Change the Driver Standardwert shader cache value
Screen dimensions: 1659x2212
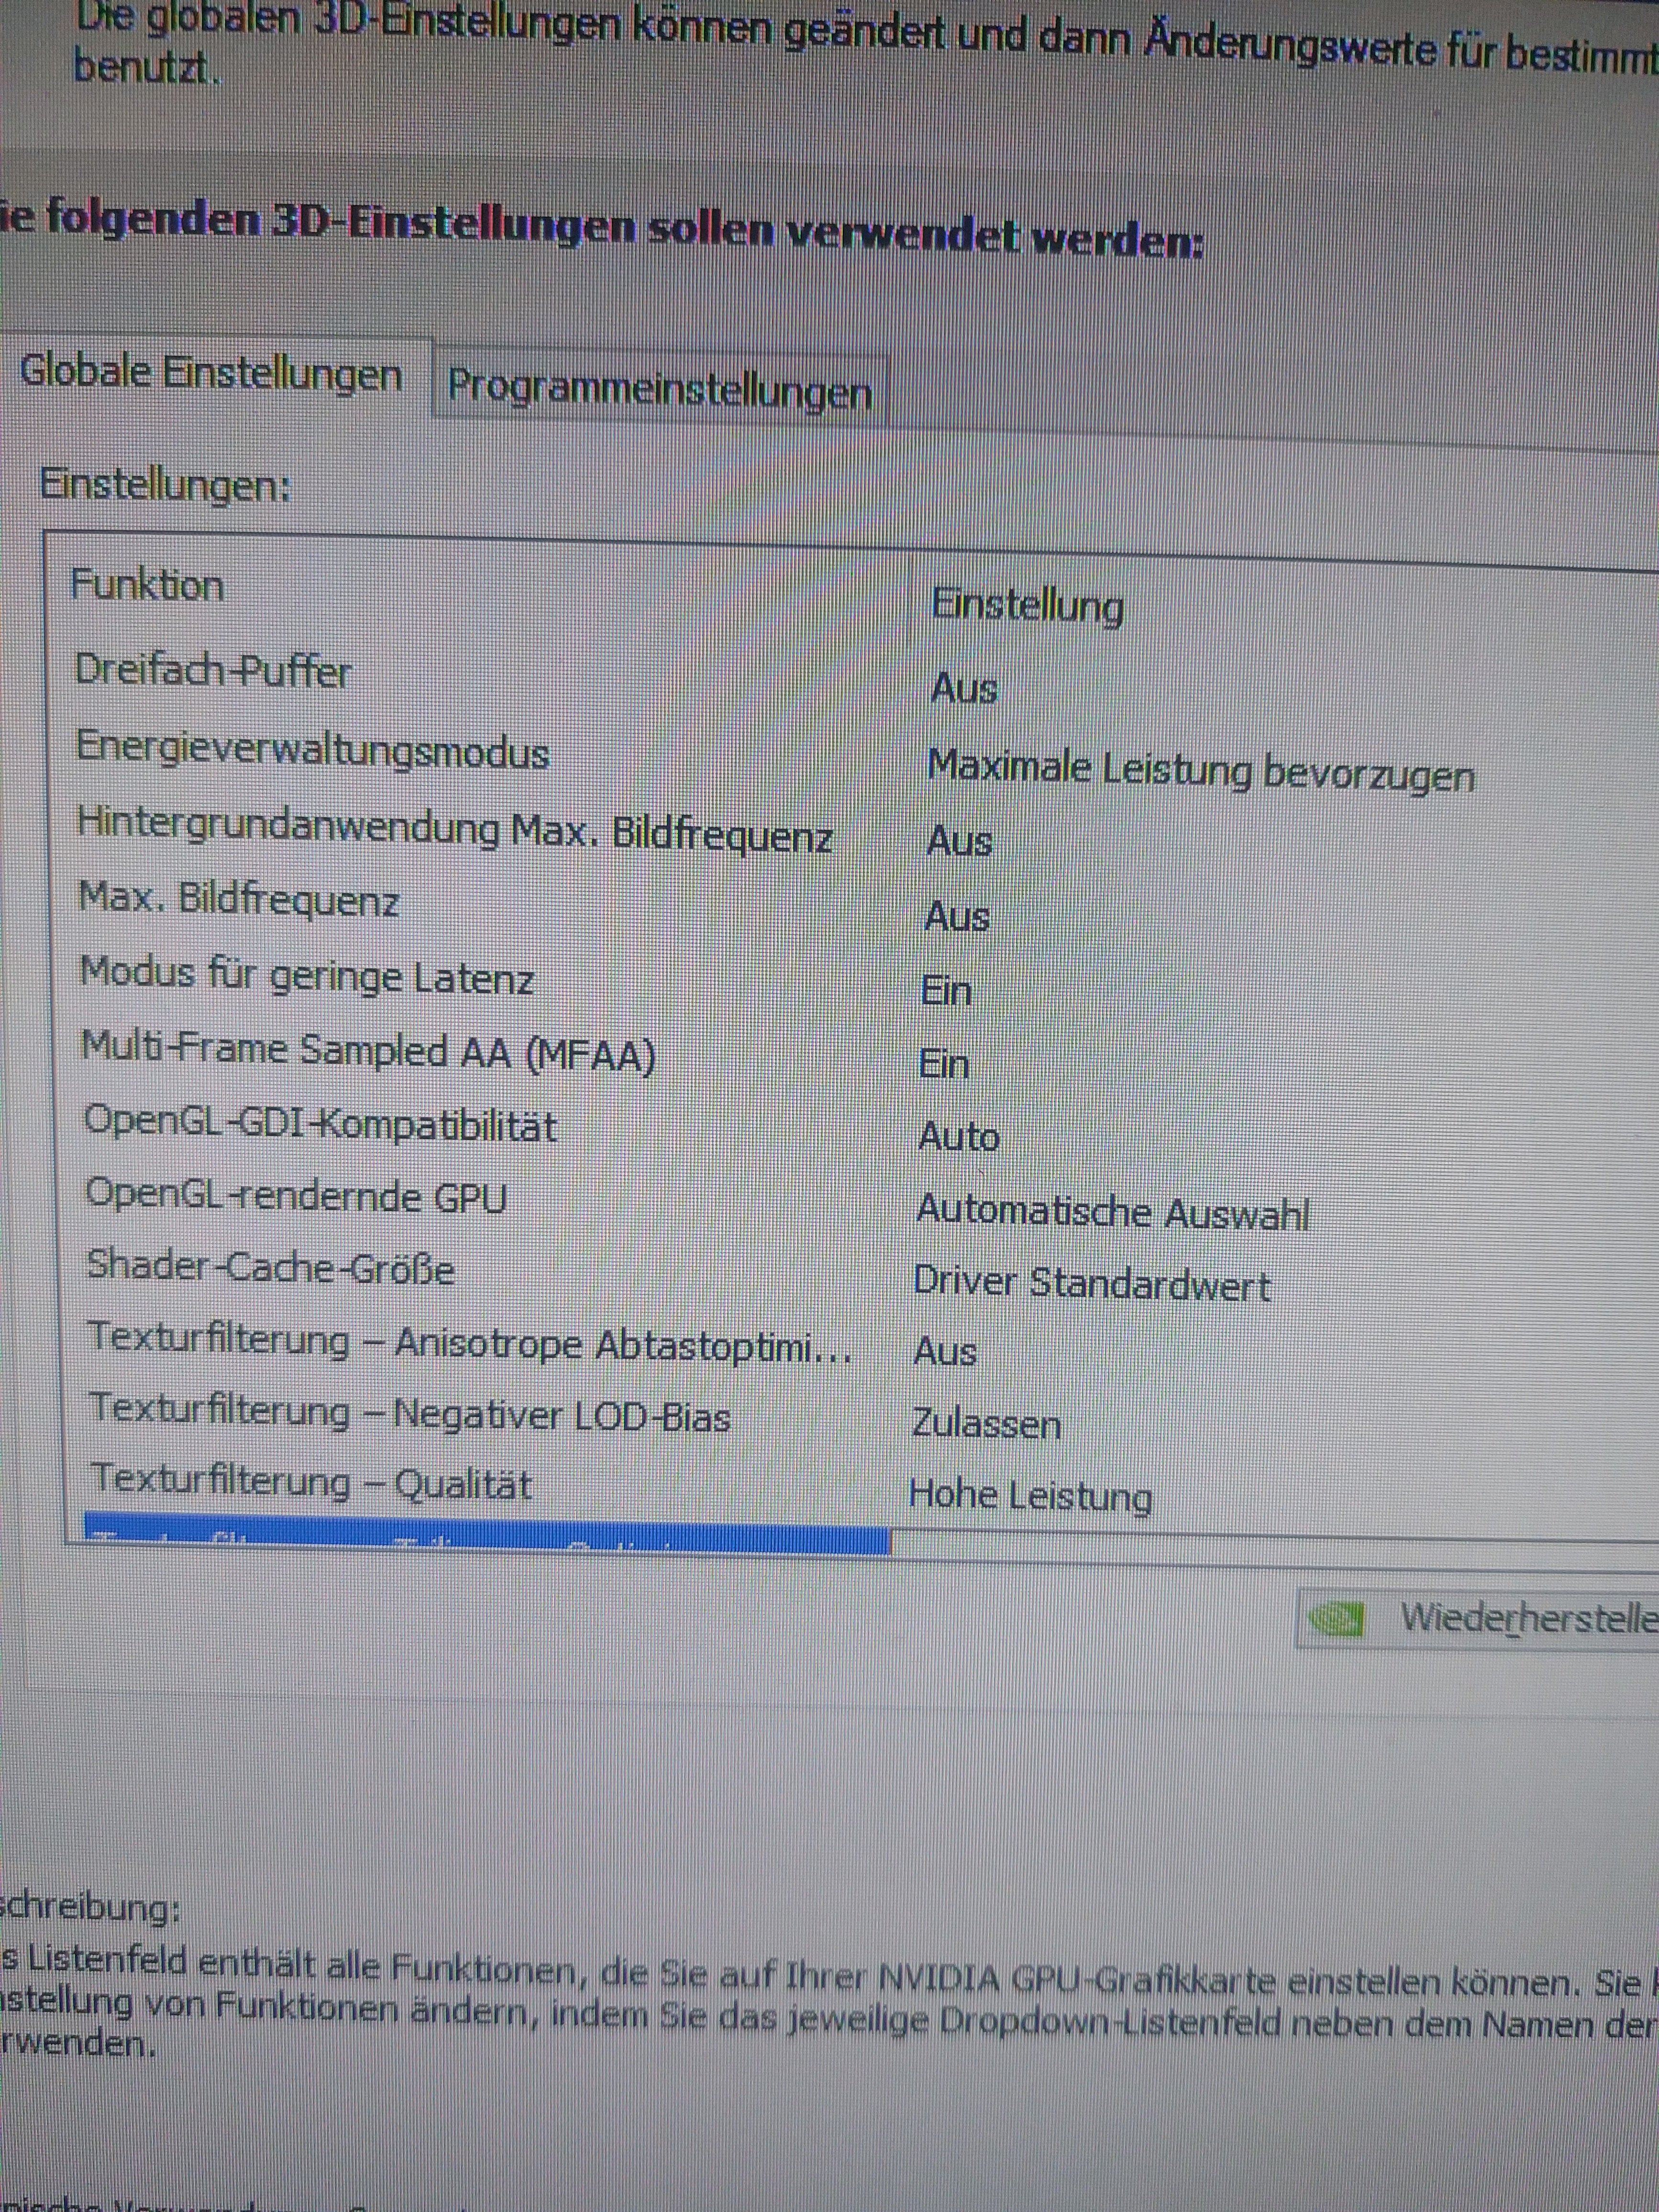(x=1091, y=1284)
